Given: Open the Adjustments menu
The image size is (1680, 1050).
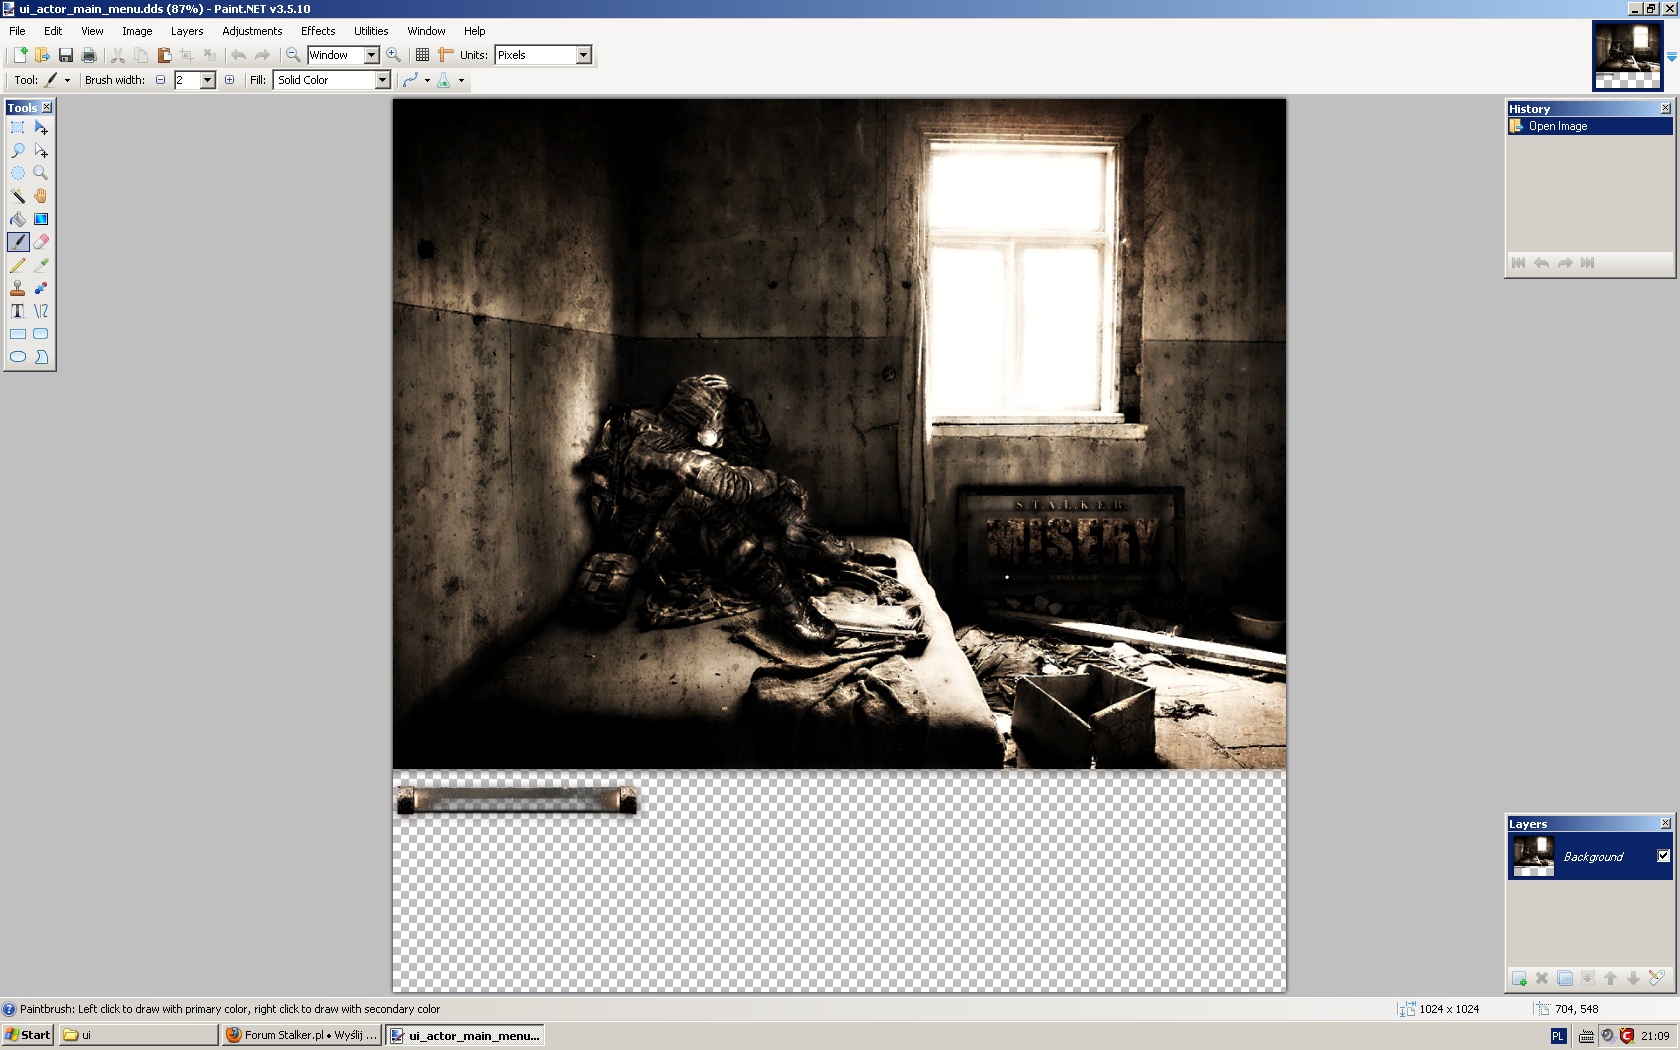Looking at the screenshot, I should click(252, 31).
